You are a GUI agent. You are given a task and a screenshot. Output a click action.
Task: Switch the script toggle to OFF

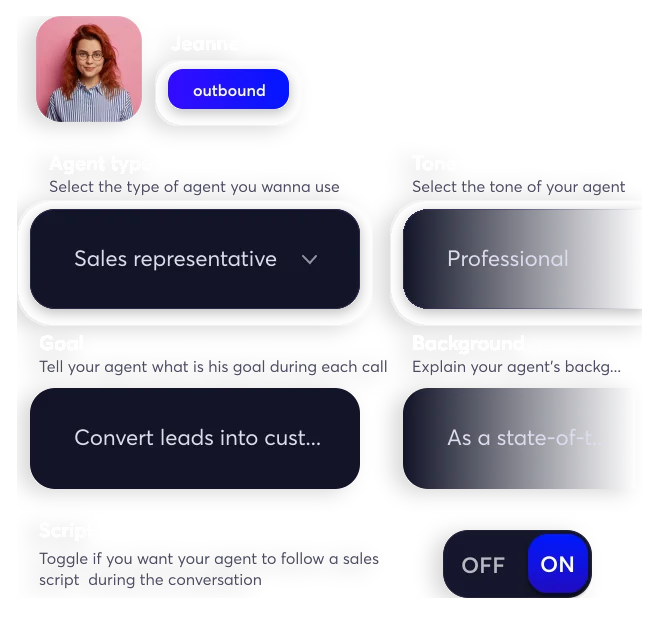point(483,565)
